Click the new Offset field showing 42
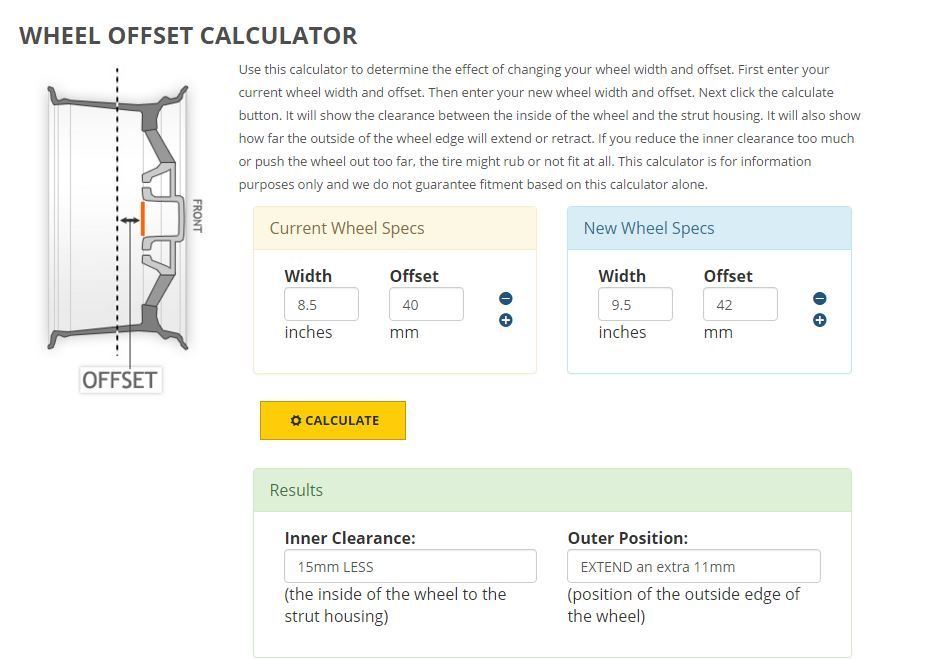This screenshot has height=659, width=930. click(740, 303)
